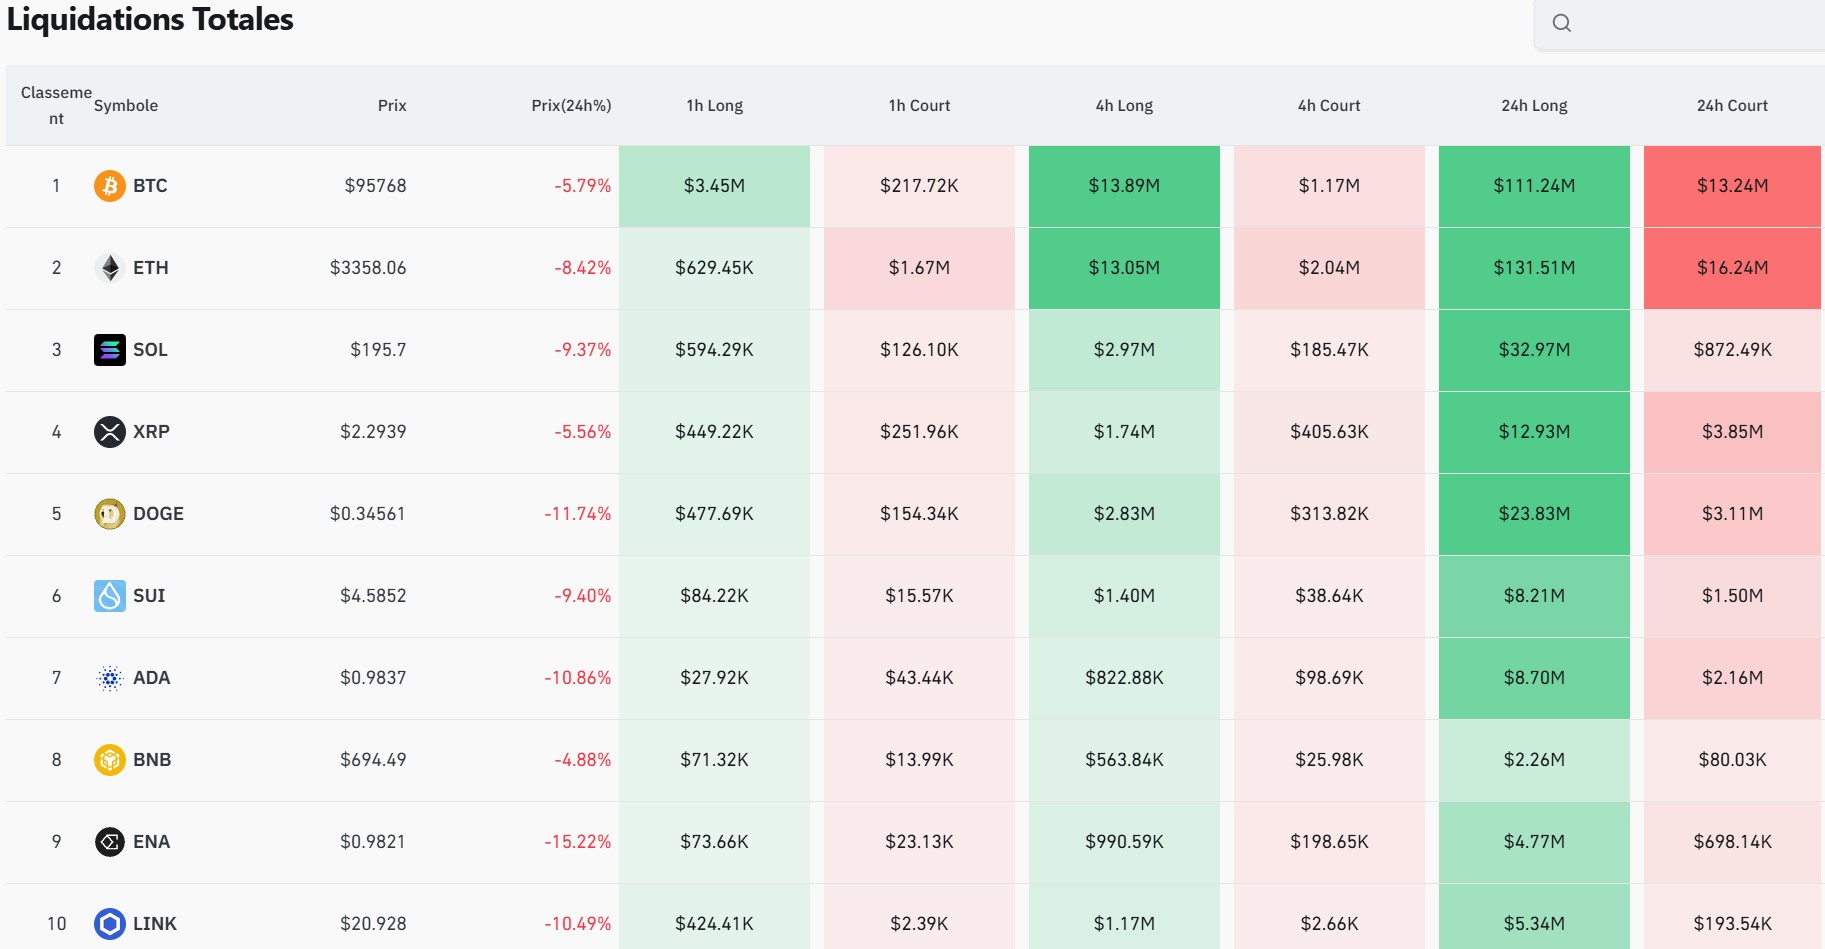The width and height of the screenshot is (1825, 949).
Task: Click the BNB coin icon
Action: [109, 760]
